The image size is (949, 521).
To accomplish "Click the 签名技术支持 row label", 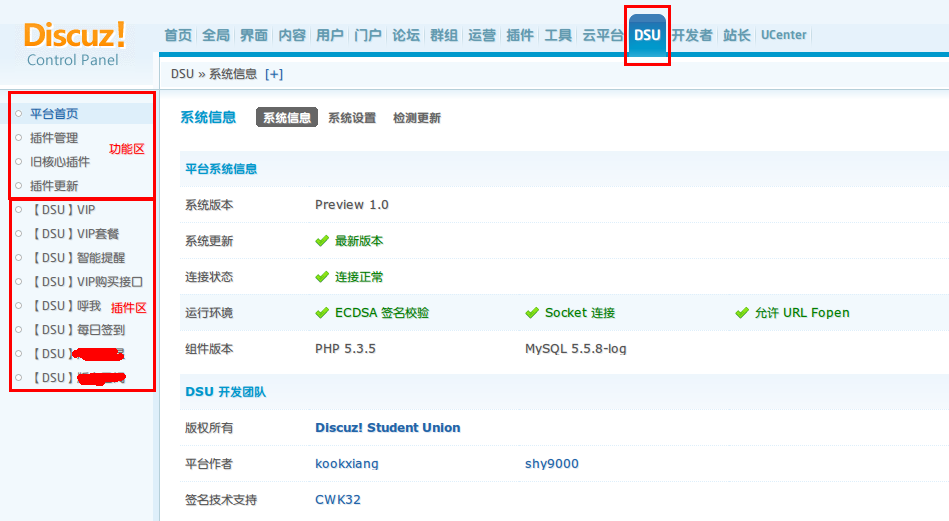I will pyautogui.click(x=222, y=500).
